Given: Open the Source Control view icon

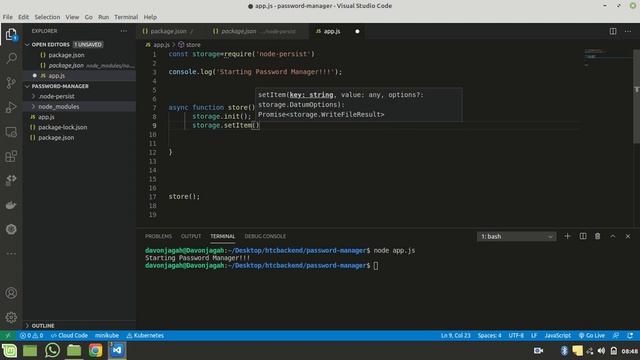Looking at the screenshot, I should (11, 83).
